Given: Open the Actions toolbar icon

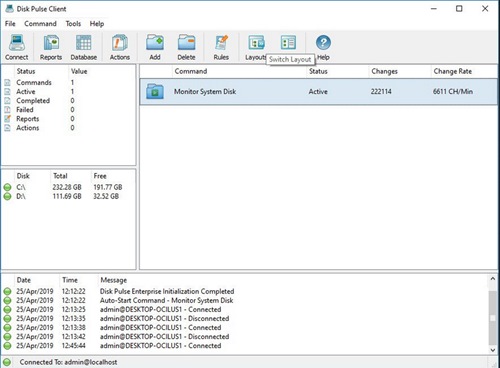Looking at the screenshot, I should [120, 47].
